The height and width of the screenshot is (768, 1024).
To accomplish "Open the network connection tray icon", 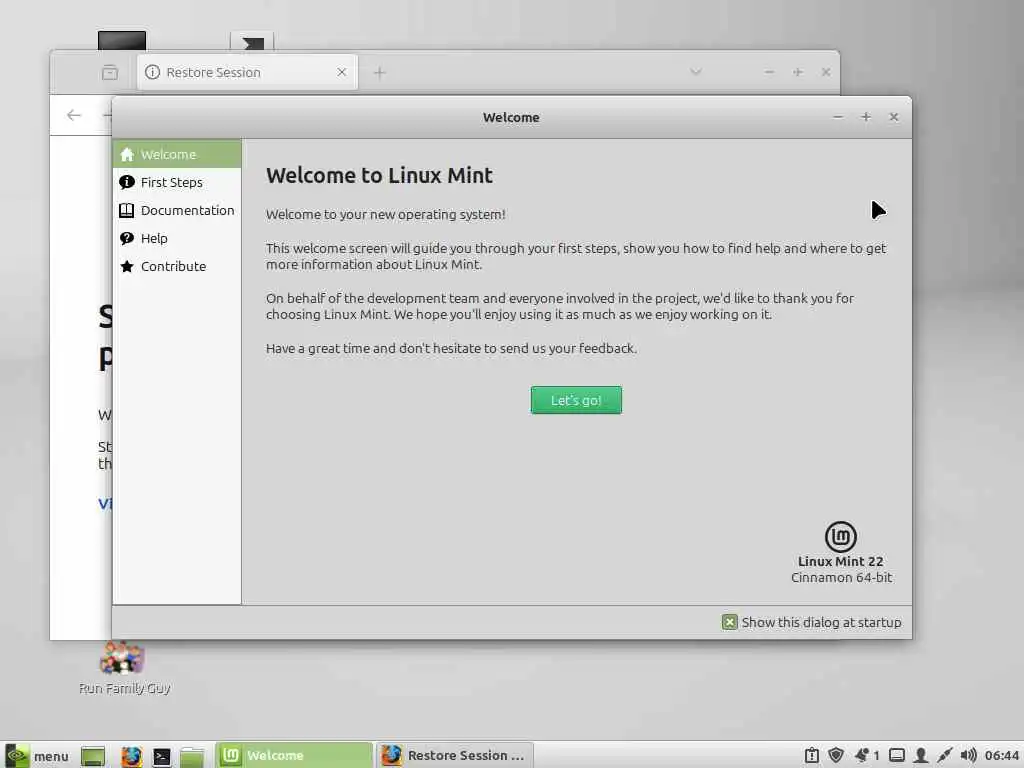I will point(944,755).
